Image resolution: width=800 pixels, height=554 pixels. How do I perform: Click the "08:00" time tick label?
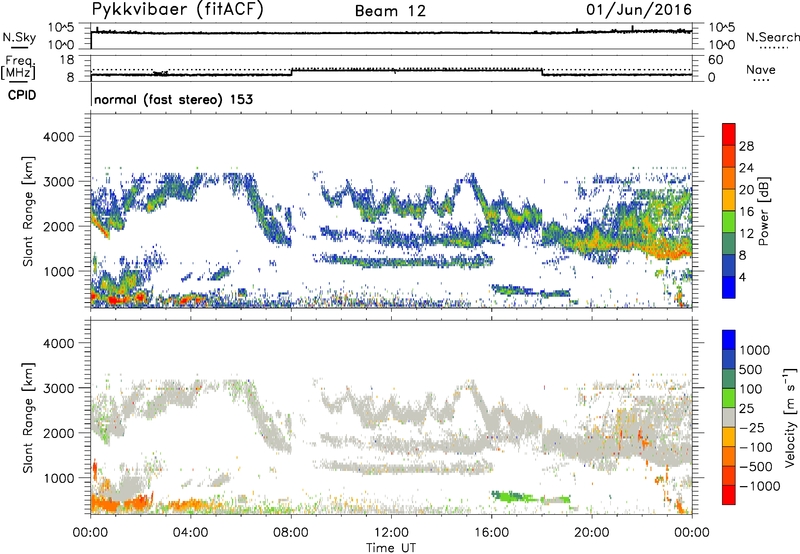tap(291, 533)
